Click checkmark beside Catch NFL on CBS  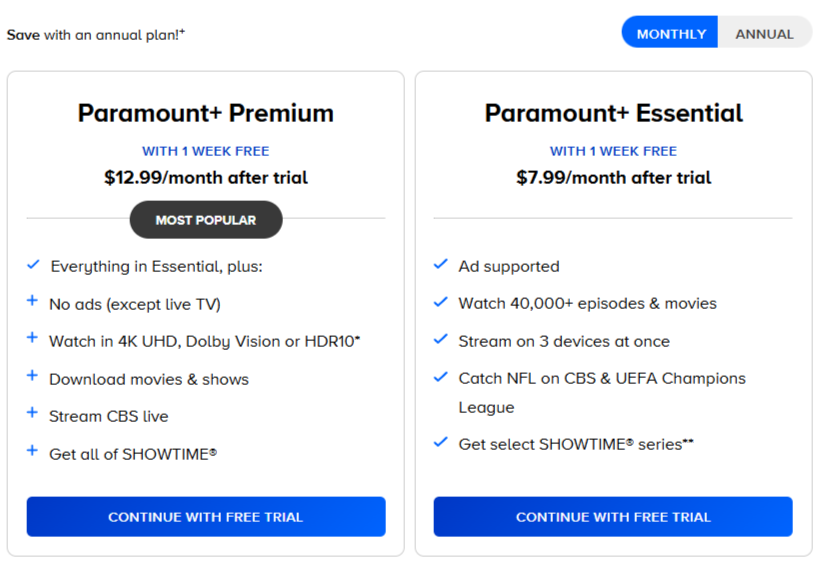click(x=440, y=377)
